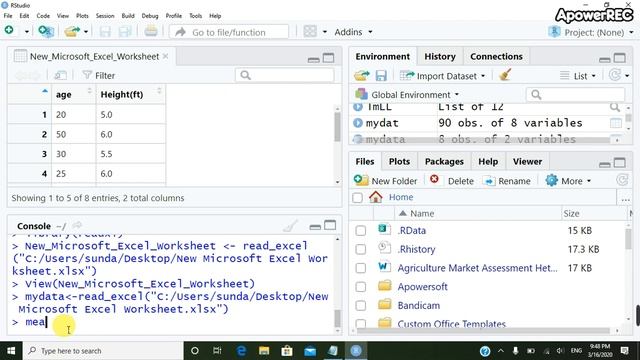Open the panes layout dropdown arrow

click(325, 32)
